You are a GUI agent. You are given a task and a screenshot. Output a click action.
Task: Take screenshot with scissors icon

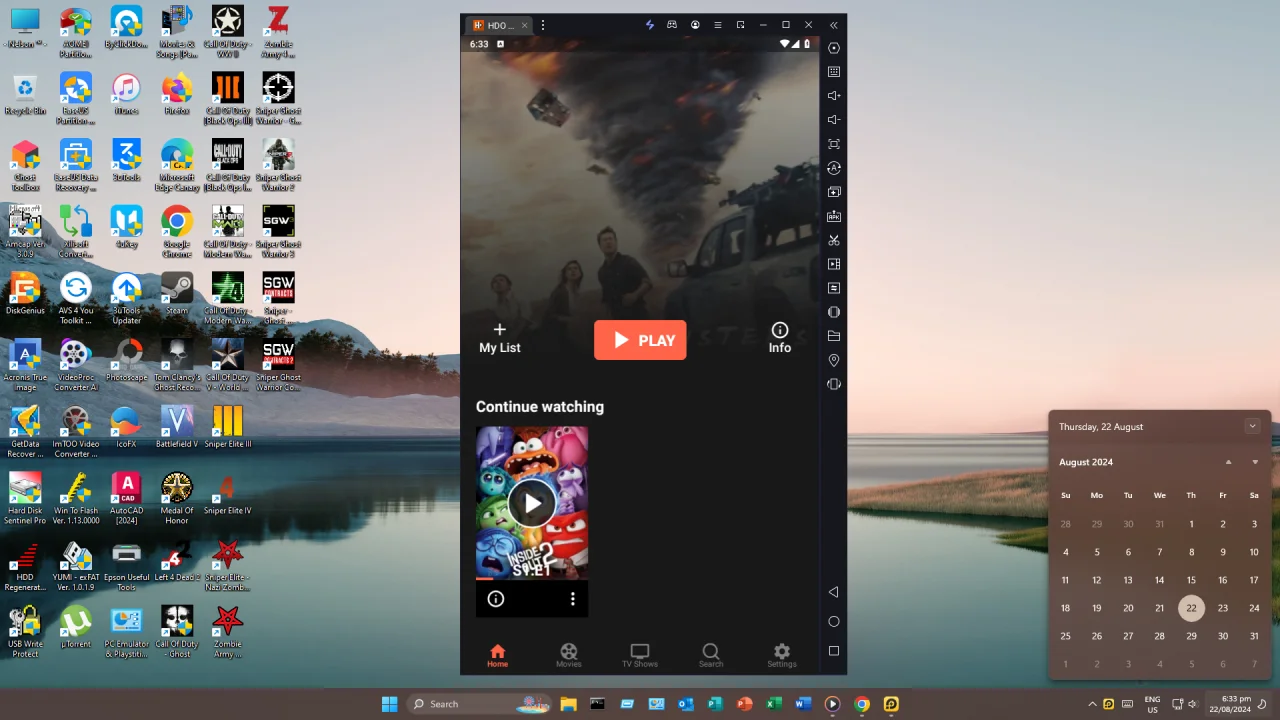(x=834, y=240)
